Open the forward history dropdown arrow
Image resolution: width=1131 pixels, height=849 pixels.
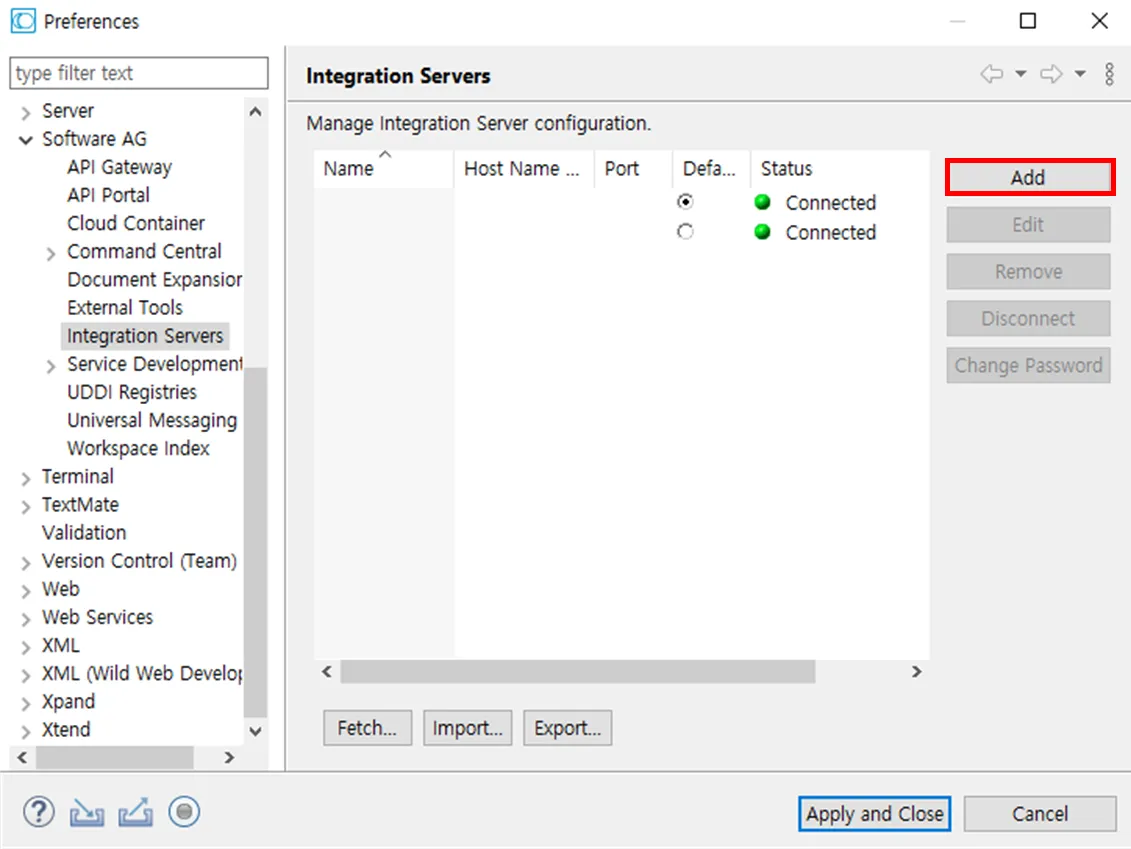(1080, 74)
